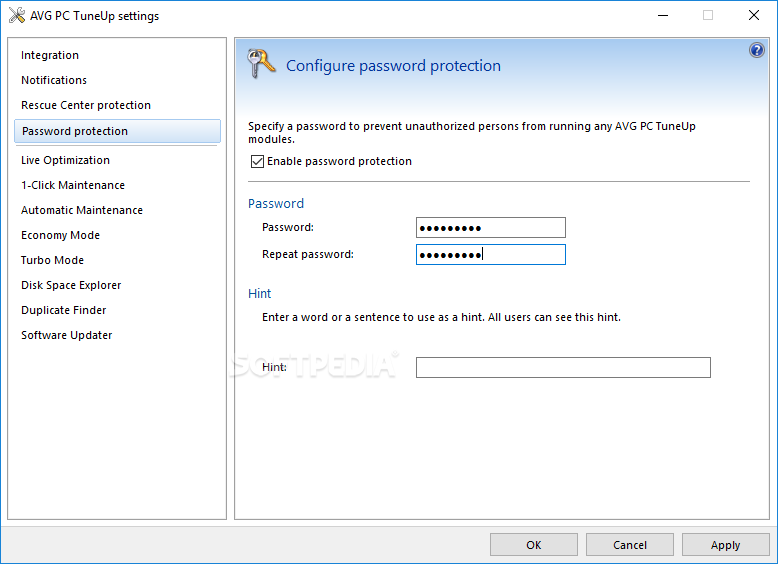Open the help question mark icon
The width and height of the screenshot is (778, 564).
pos(757,50)
